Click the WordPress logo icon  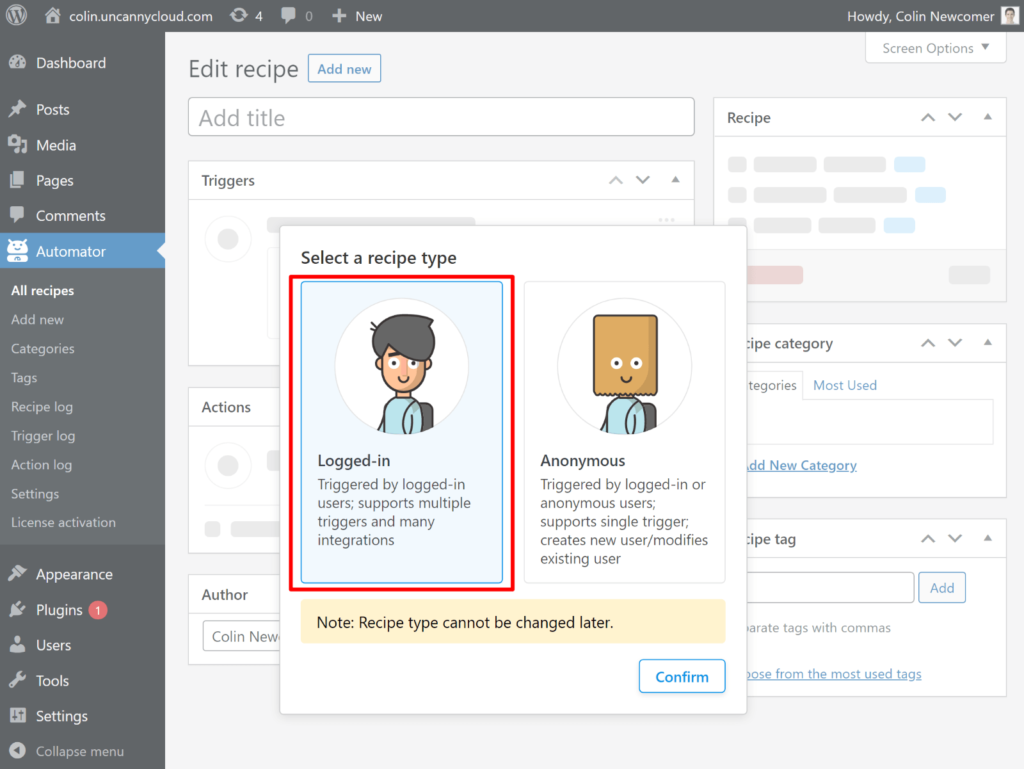16,16
